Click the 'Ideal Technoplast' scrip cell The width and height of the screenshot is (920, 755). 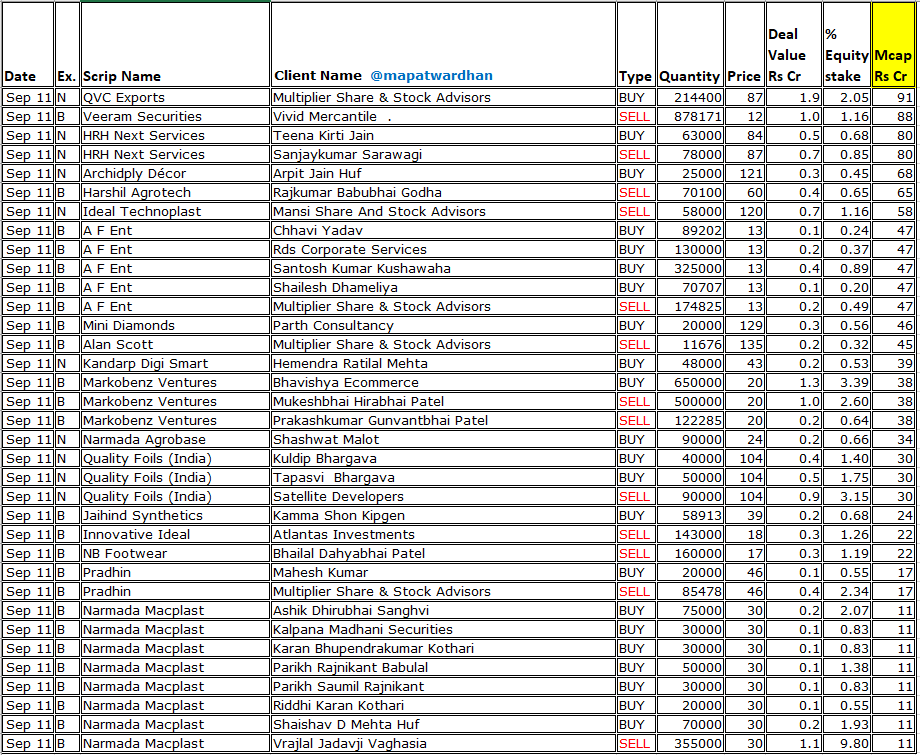pos(175,211)
